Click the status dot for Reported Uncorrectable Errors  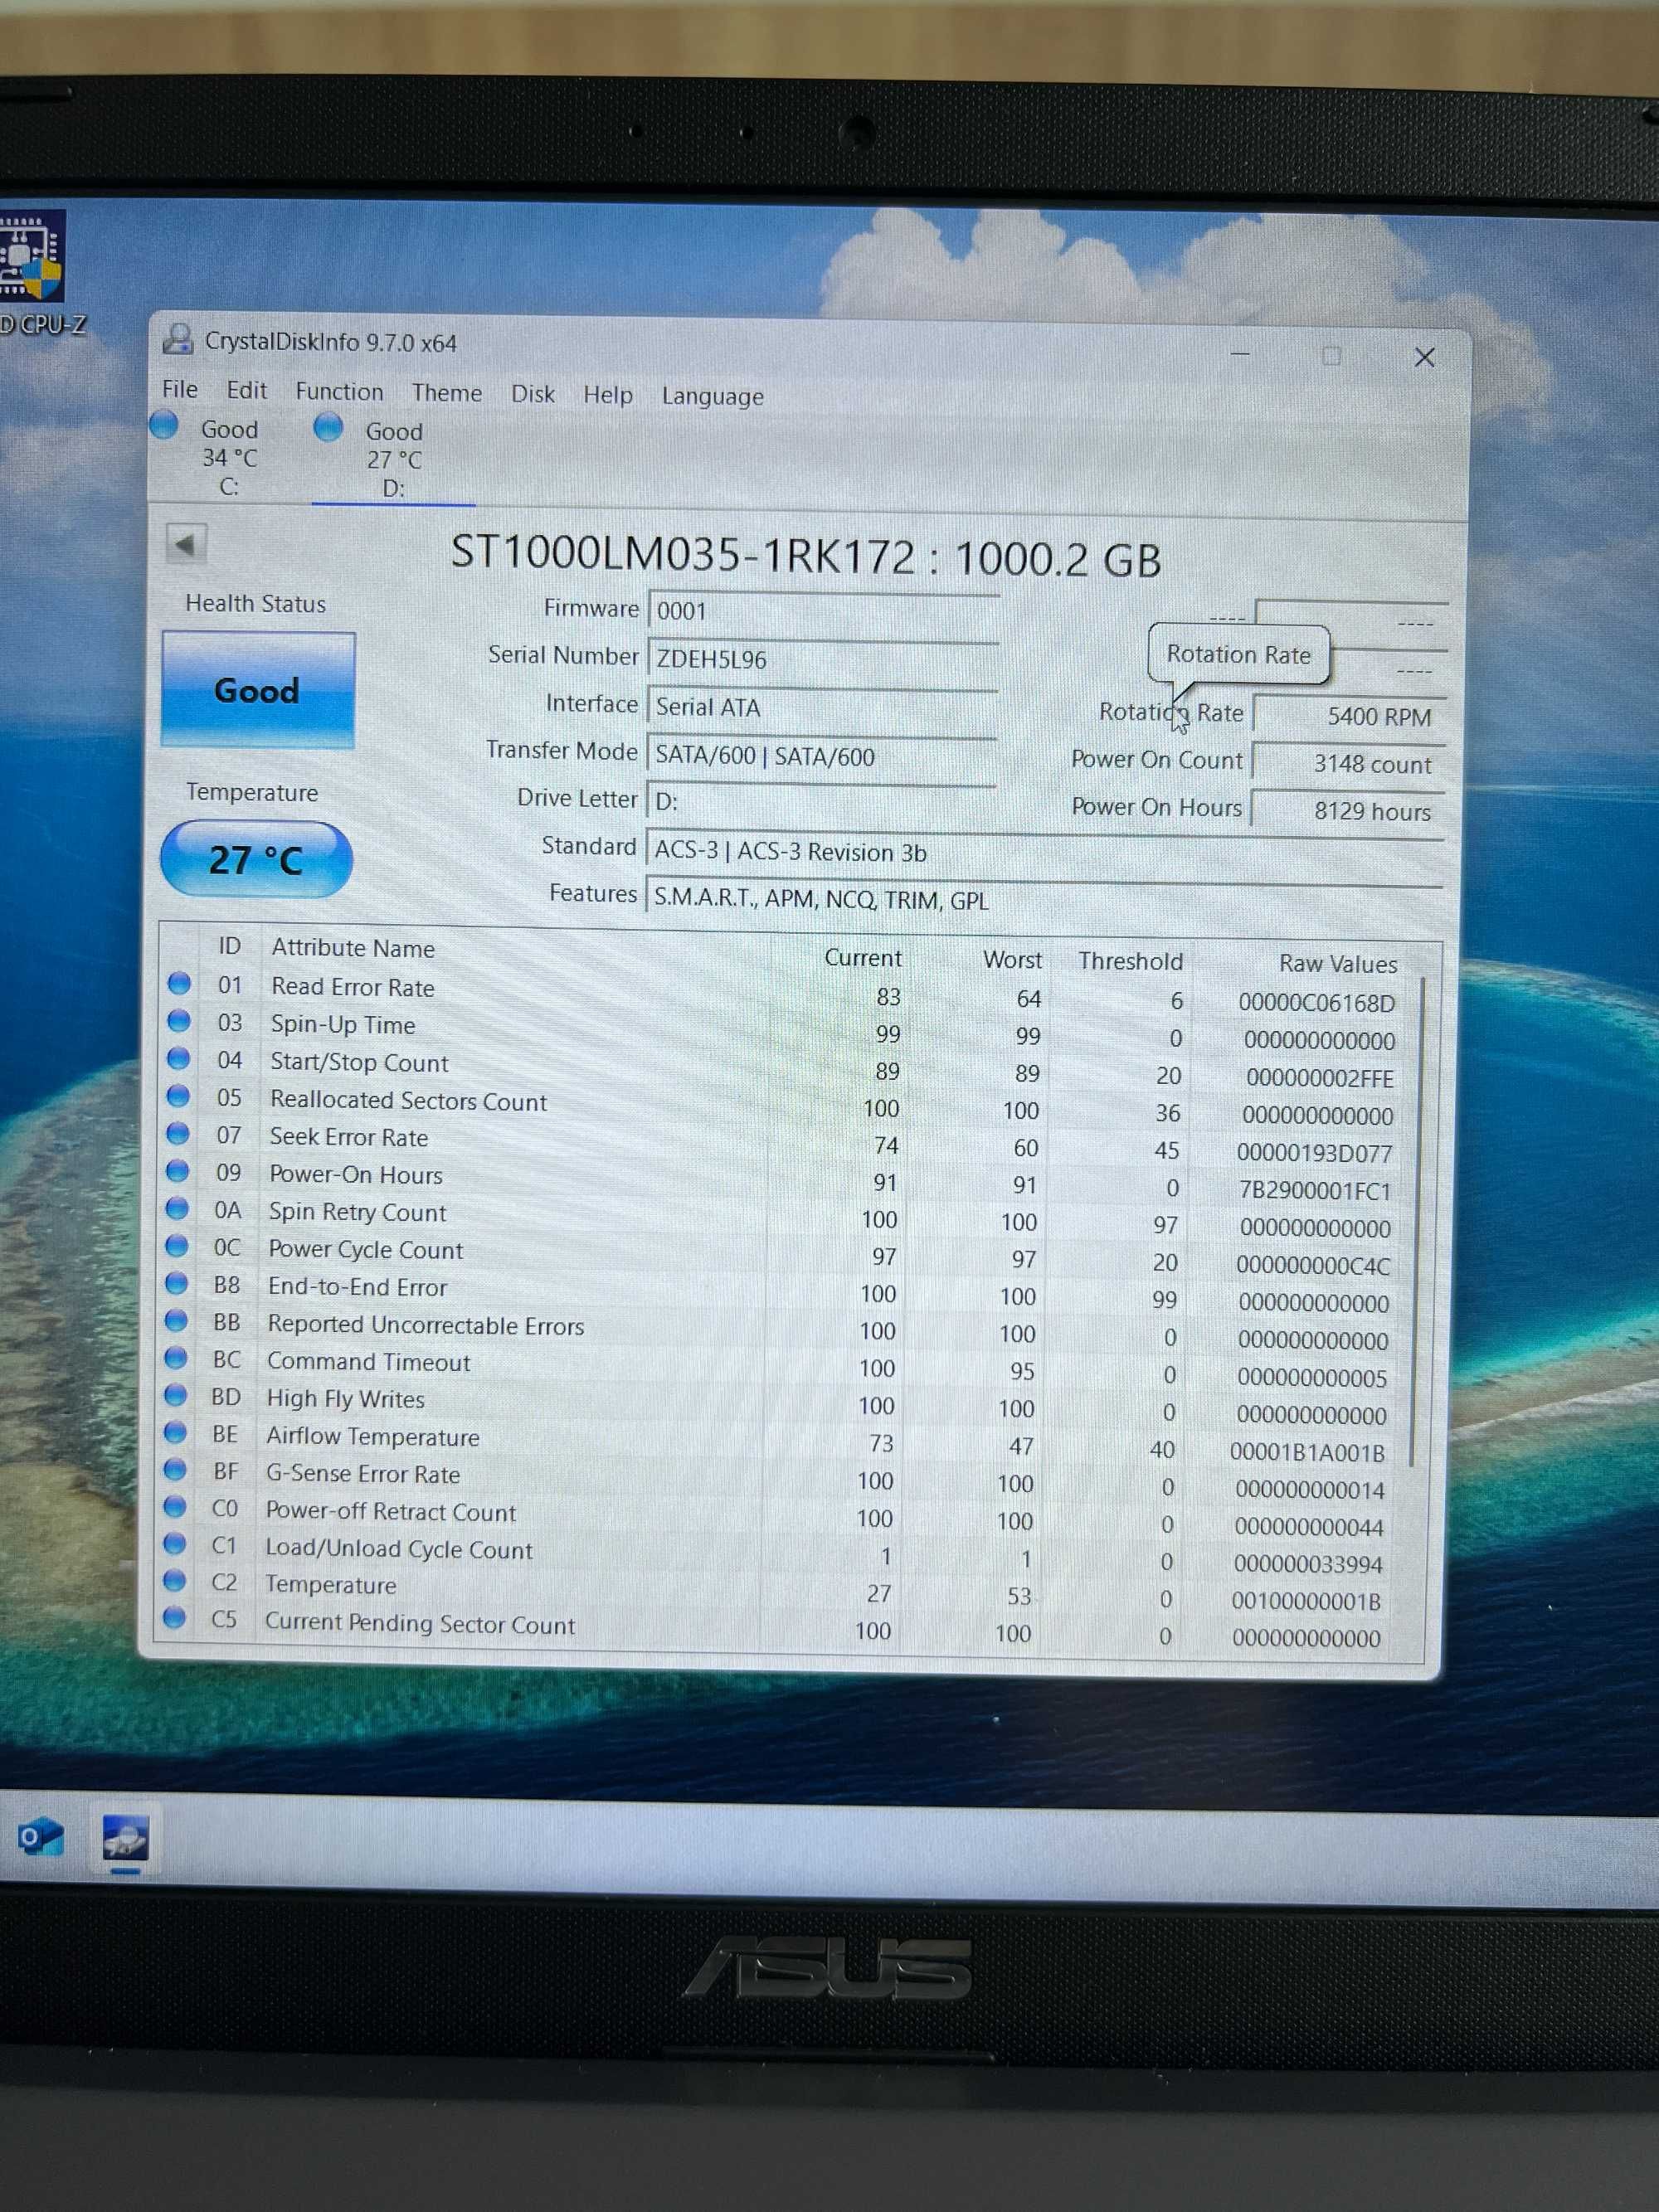(176, 1320)
